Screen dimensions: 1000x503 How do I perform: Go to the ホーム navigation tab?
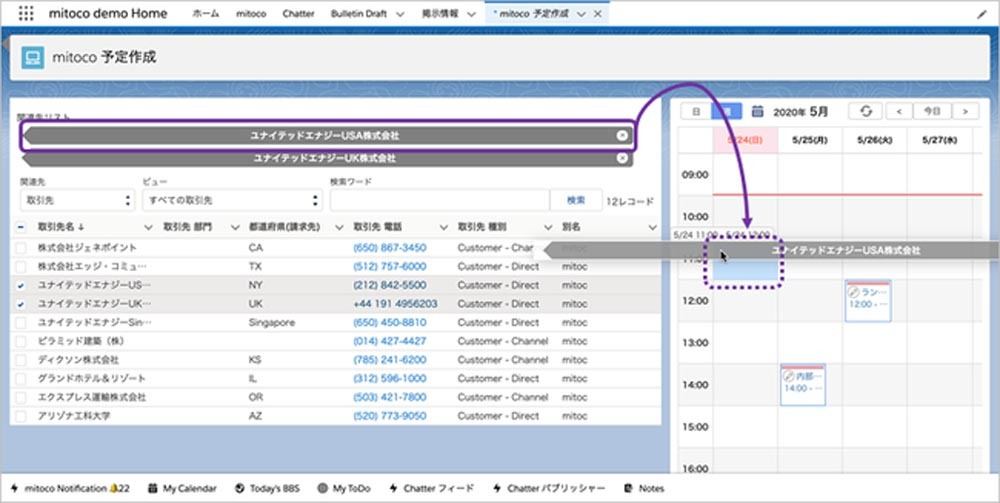point(205,13)
